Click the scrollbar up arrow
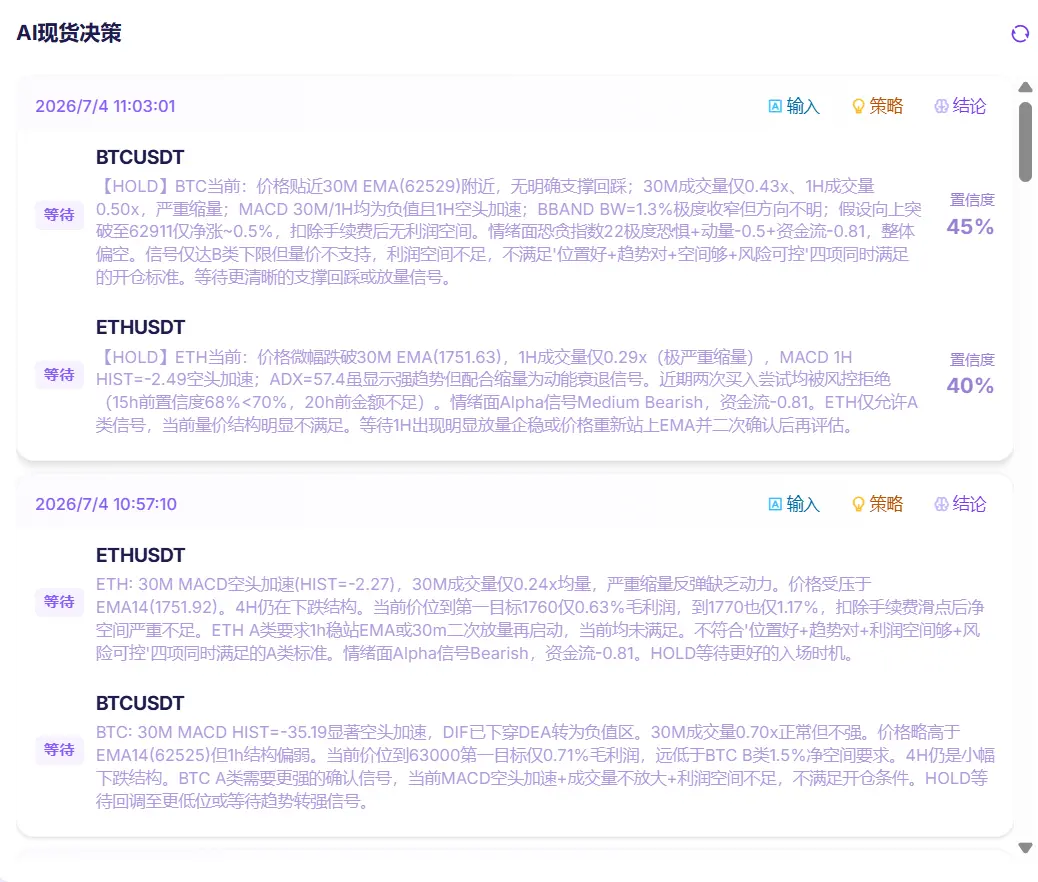This screenshot has width=1038, height=882. 1025,87
